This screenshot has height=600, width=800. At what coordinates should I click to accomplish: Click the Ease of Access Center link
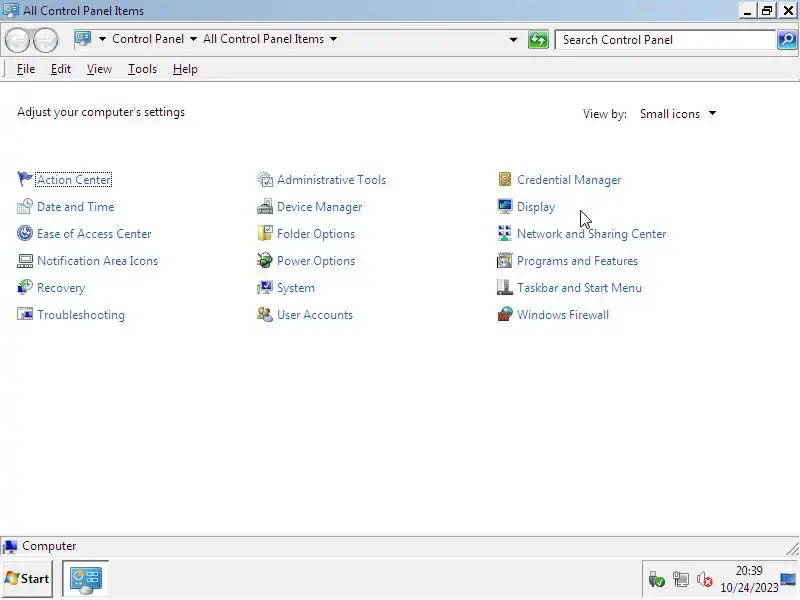[94, 234]
